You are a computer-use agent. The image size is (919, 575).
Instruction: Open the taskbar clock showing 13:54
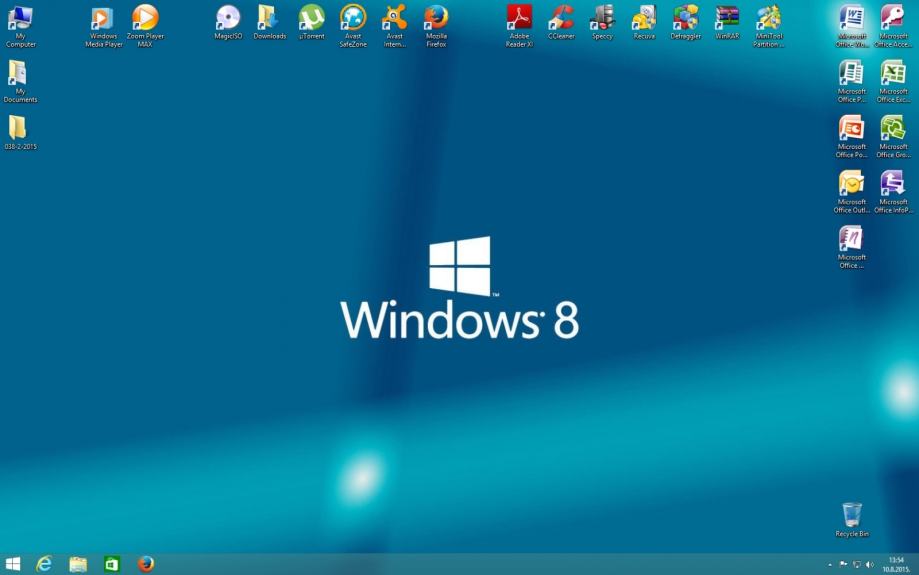pos(896,564)
